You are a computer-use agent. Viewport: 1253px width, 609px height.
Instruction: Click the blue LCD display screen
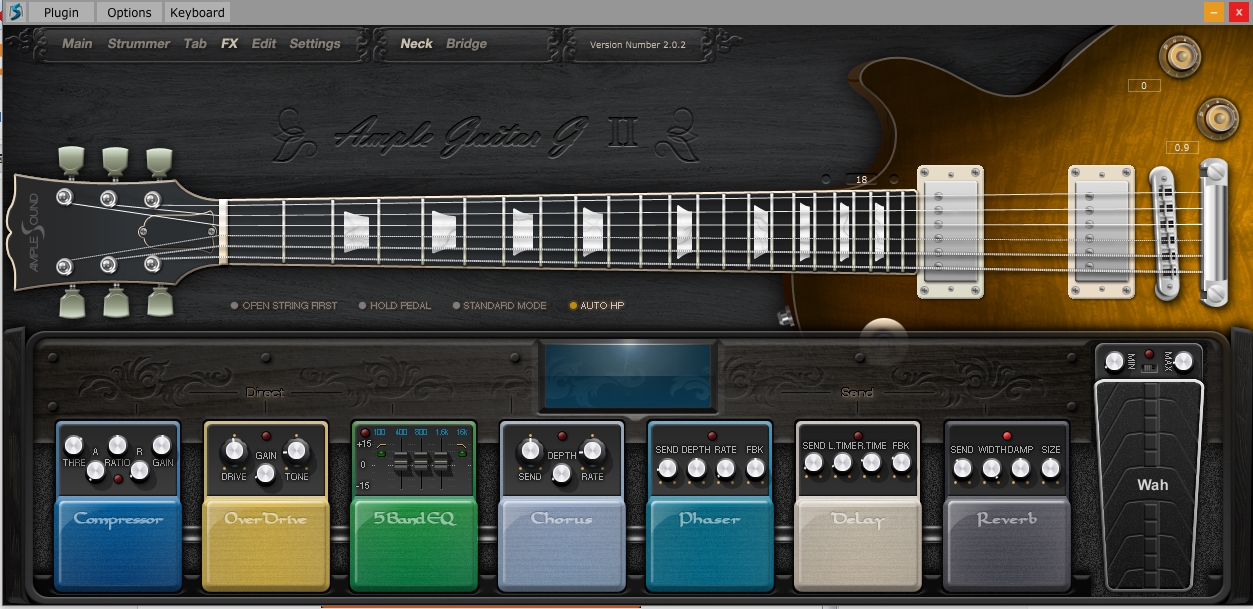[x=627, y=375]
